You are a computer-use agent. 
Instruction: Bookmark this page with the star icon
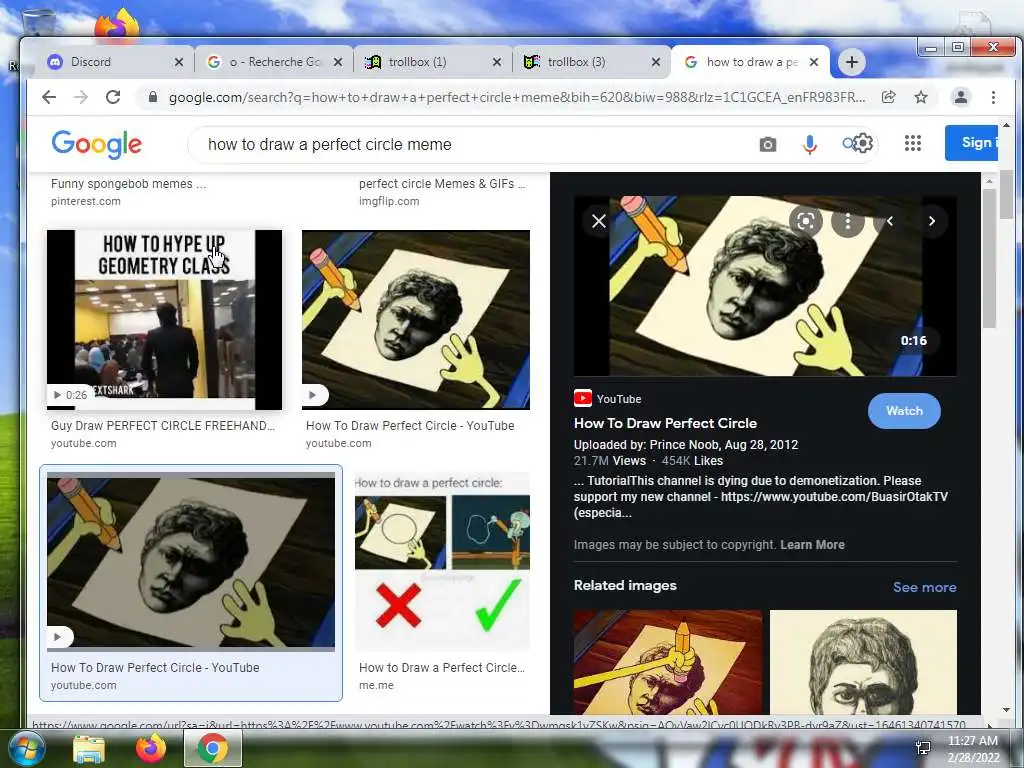click(921, 97)
